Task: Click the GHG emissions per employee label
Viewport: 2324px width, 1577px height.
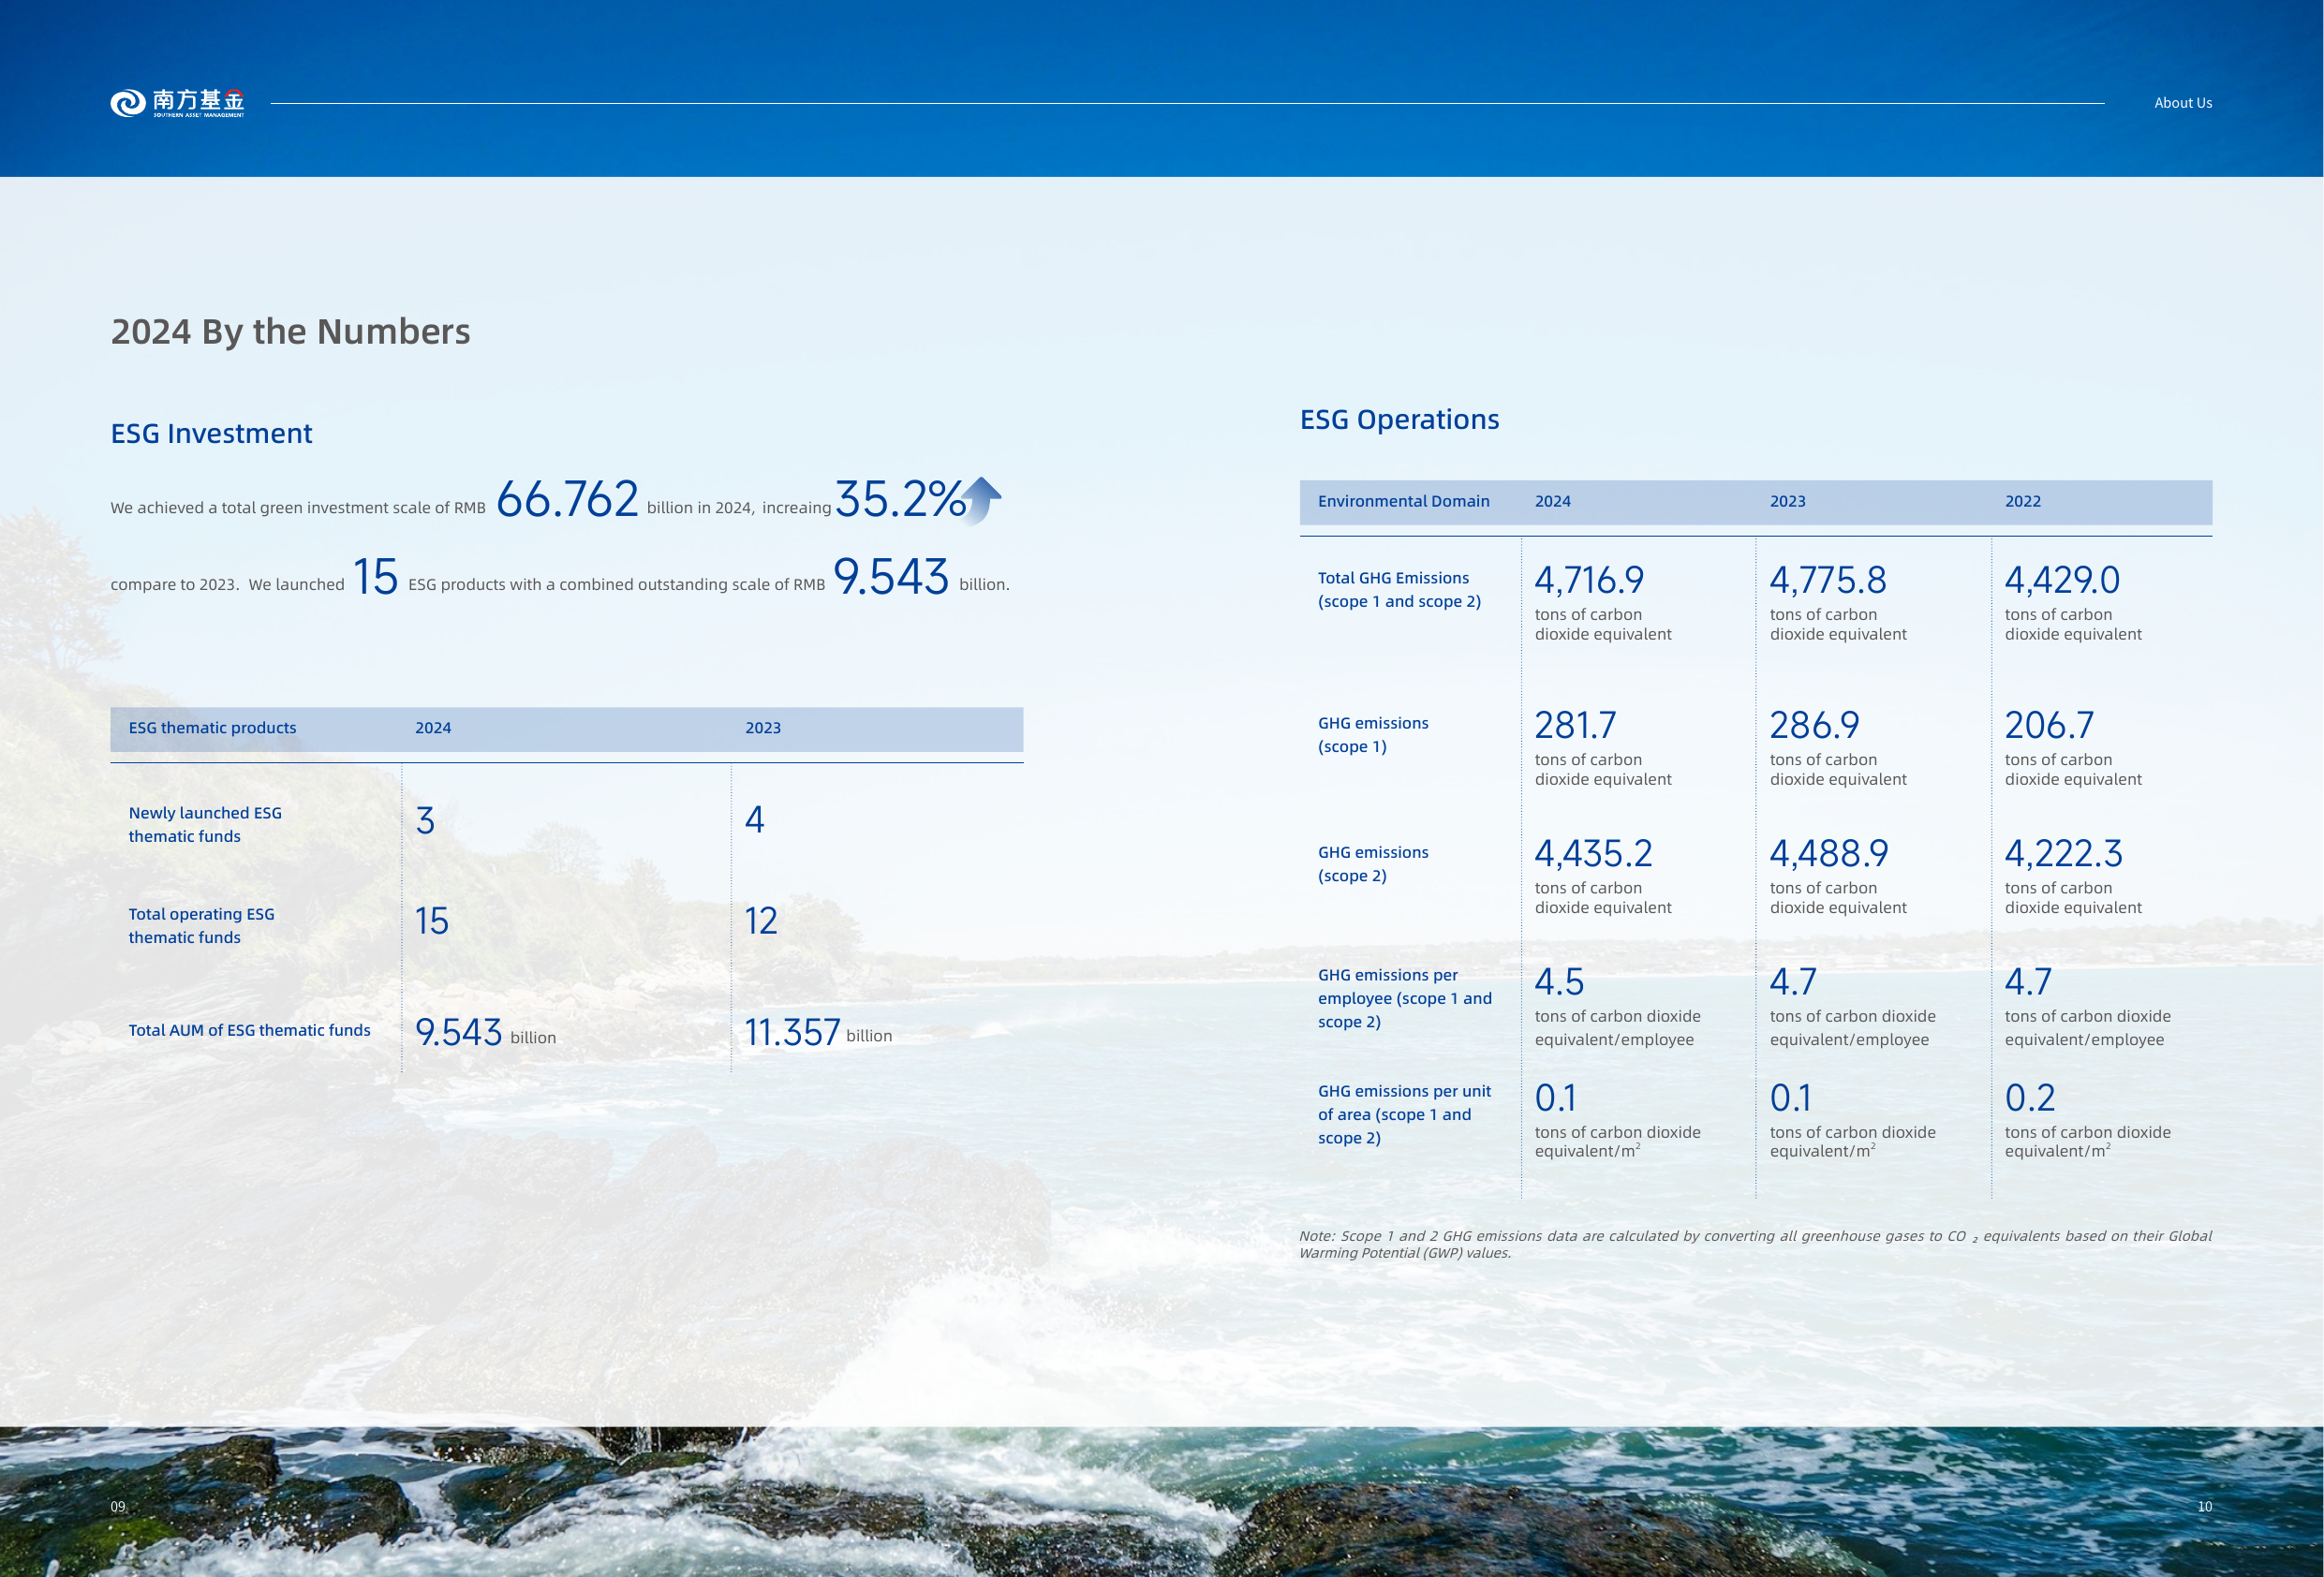Action: click(1404, 998)
